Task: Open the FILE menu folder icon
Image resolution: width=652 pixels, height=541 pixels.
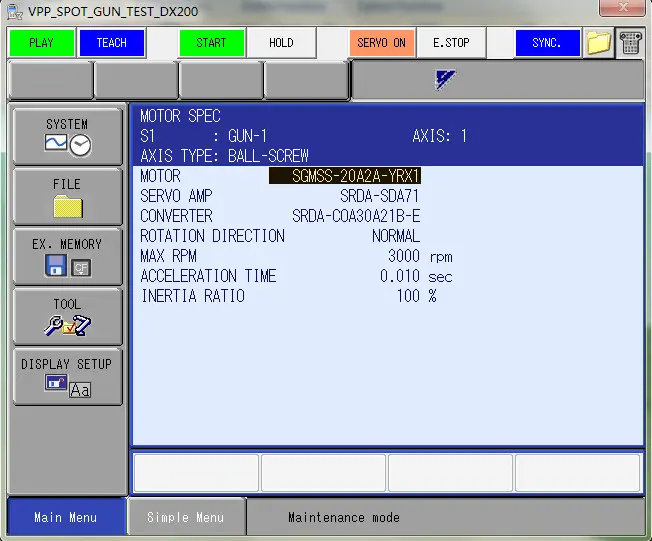Action: 67,196
